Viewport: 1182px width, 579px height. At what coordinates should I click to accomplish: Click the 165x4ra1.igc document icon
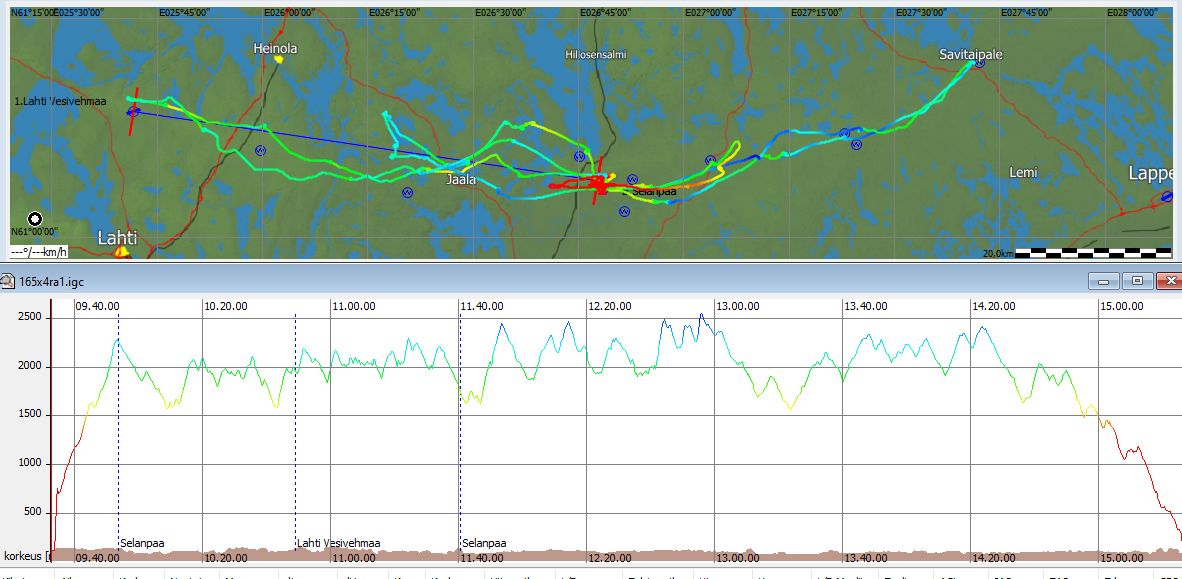tap(8, 281)
